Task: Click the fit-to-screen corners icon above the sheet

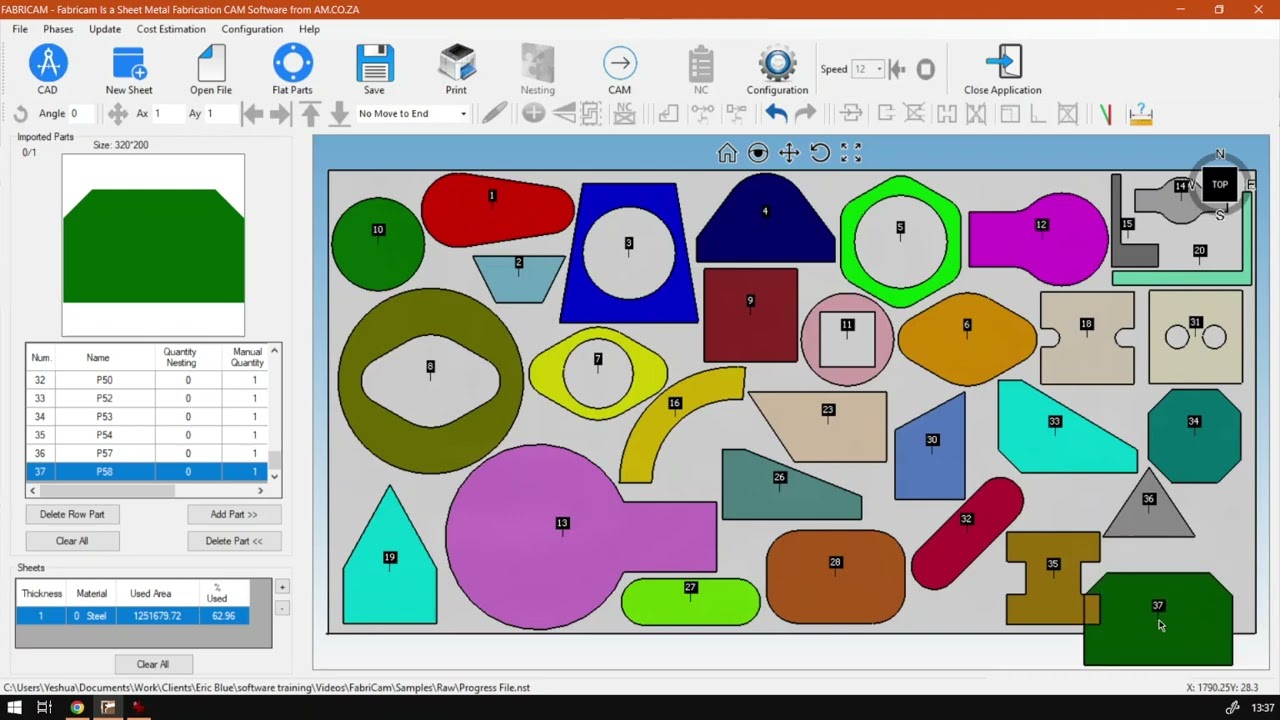Action: [851, 153]
